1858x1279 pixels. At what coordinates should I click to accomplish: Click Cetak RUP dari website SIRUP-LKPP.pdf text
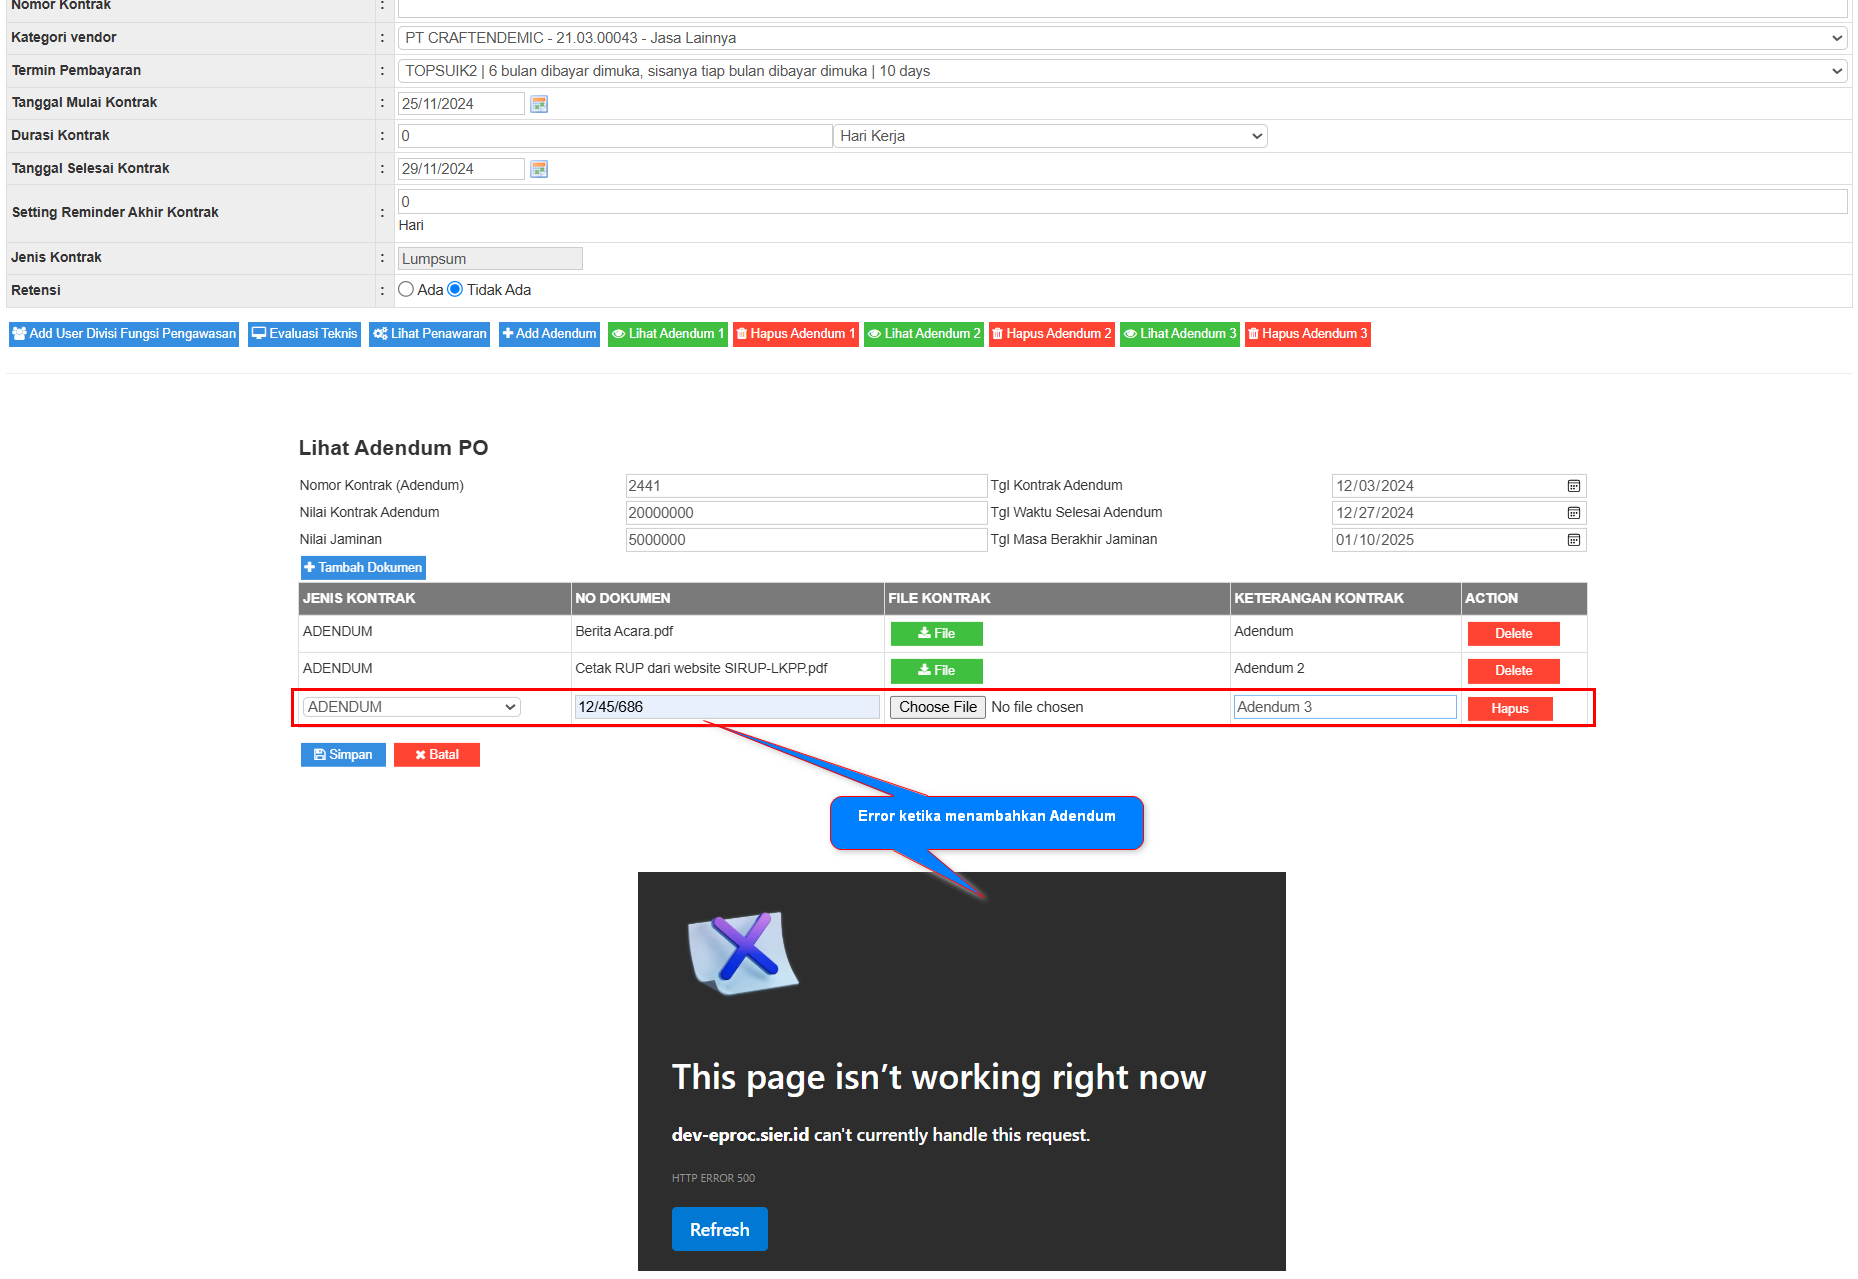pos(701,668)
